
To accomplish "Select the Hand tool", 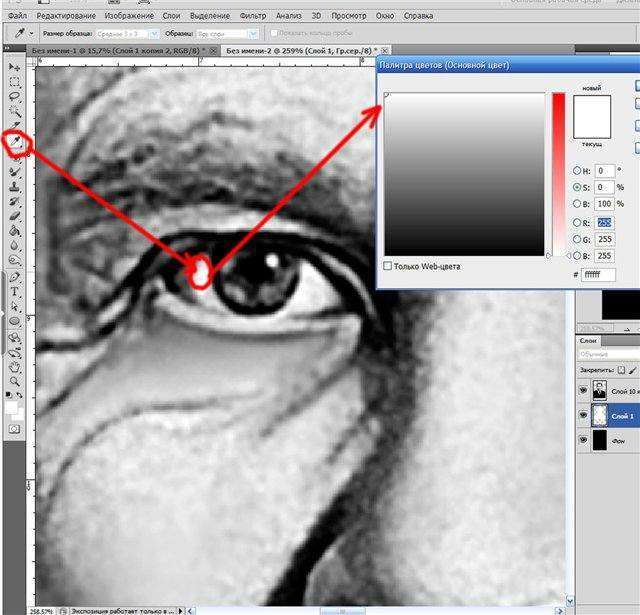I will 15,366.
